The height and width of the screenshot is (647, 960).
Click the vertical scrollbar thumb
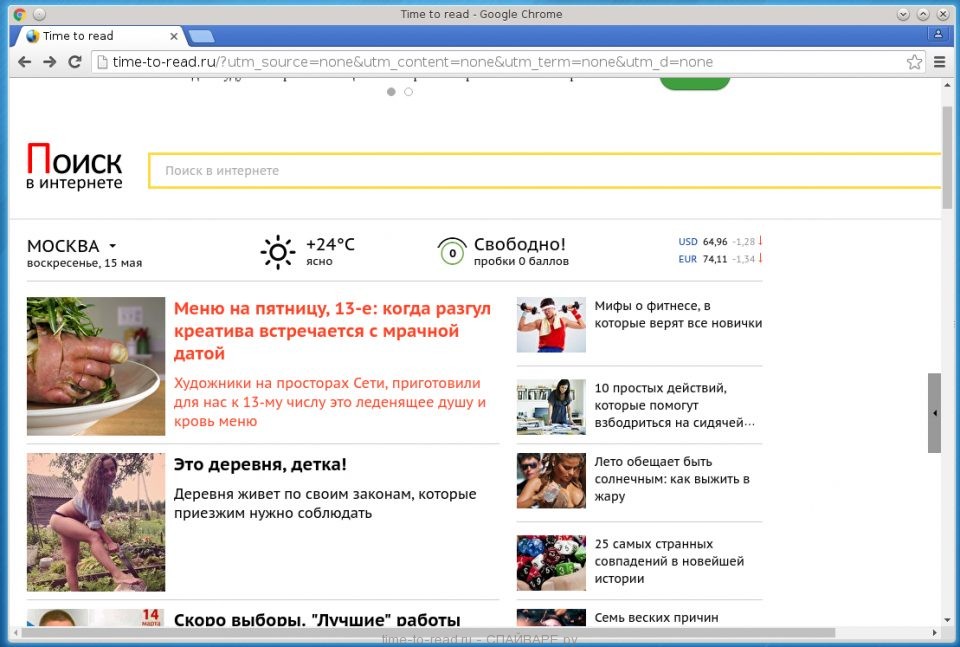(947, 157)
